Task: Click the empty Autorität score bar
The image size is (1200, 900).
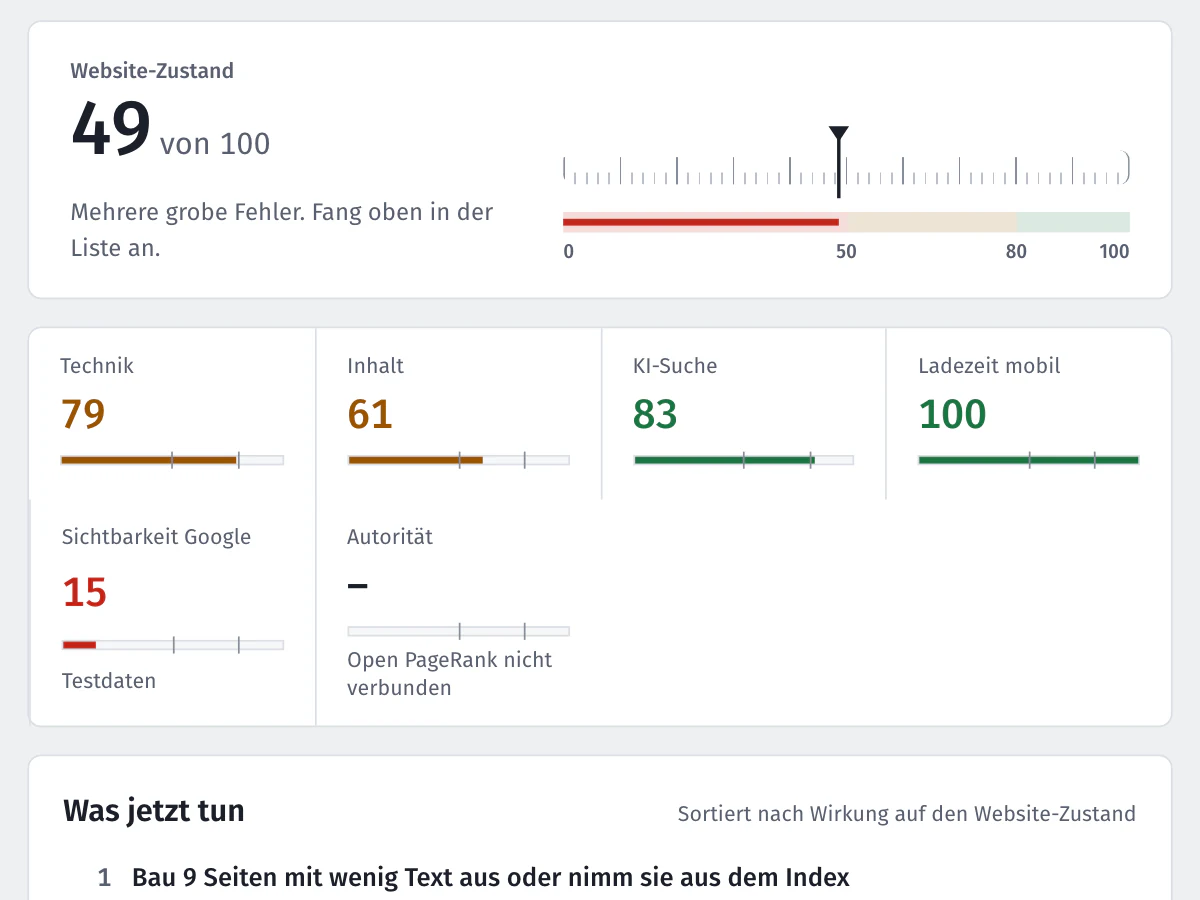Action: [459, 631]
